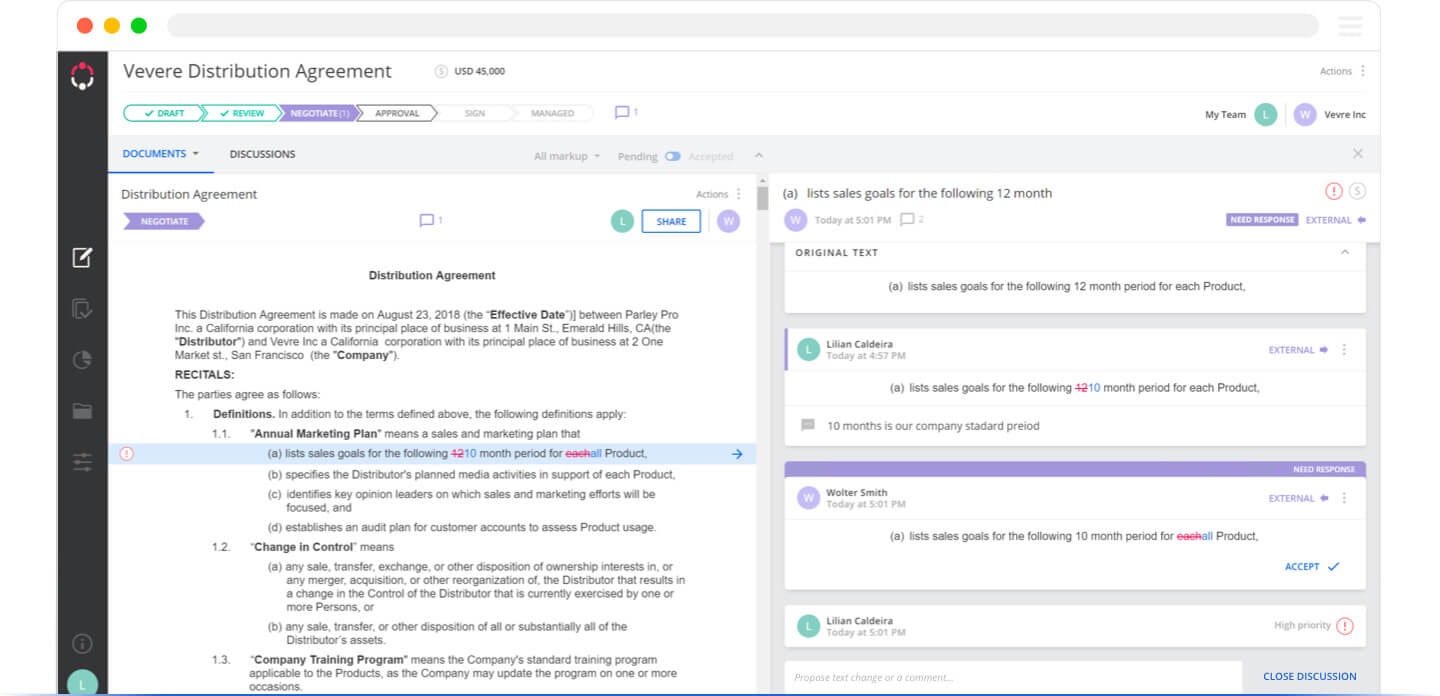Click the USD 45,000 value
Screen dimensions: 1440x696
pyautogui.click(x=479, y=71)
